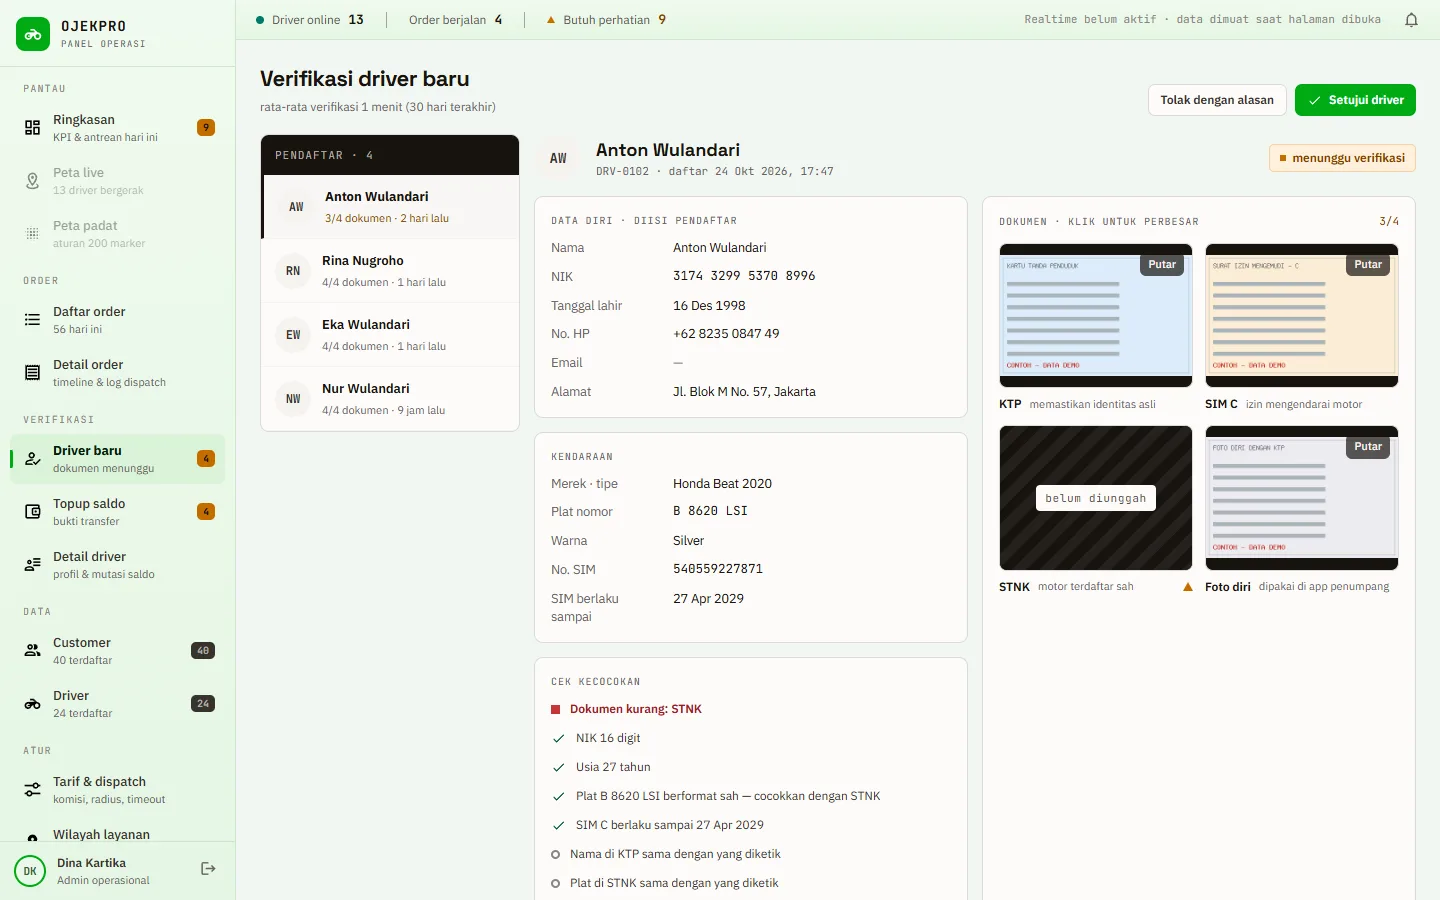Enlarge the SIM C document thumbnail

tap(1301, 316)
